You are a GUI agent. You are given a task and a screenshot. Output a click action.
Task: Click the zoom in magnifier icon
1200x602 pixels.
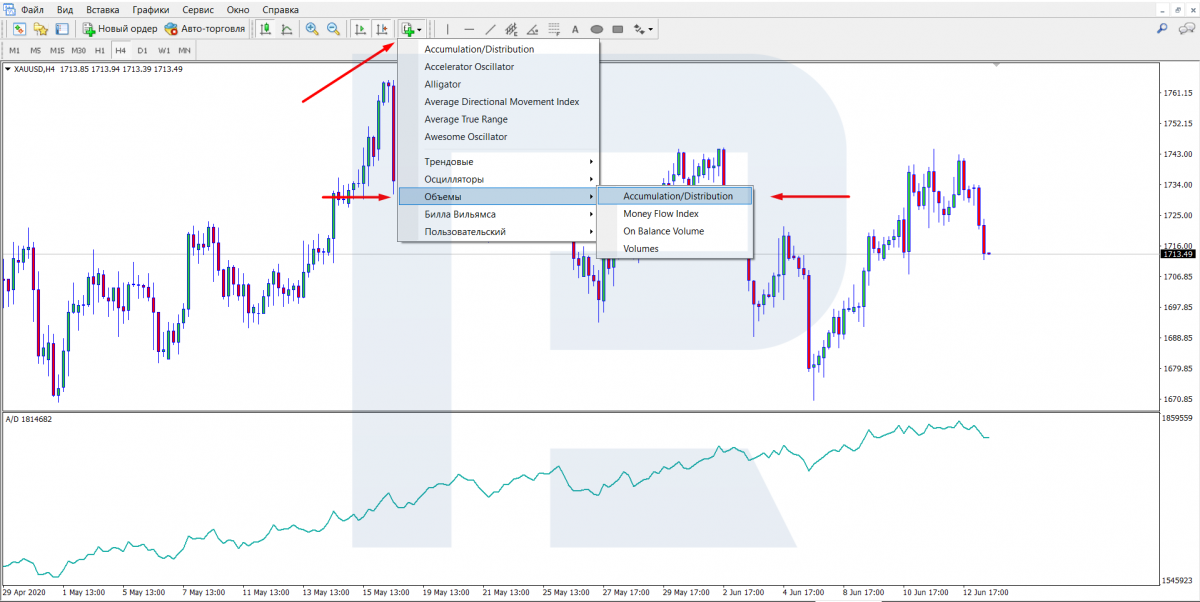[312, 29]
